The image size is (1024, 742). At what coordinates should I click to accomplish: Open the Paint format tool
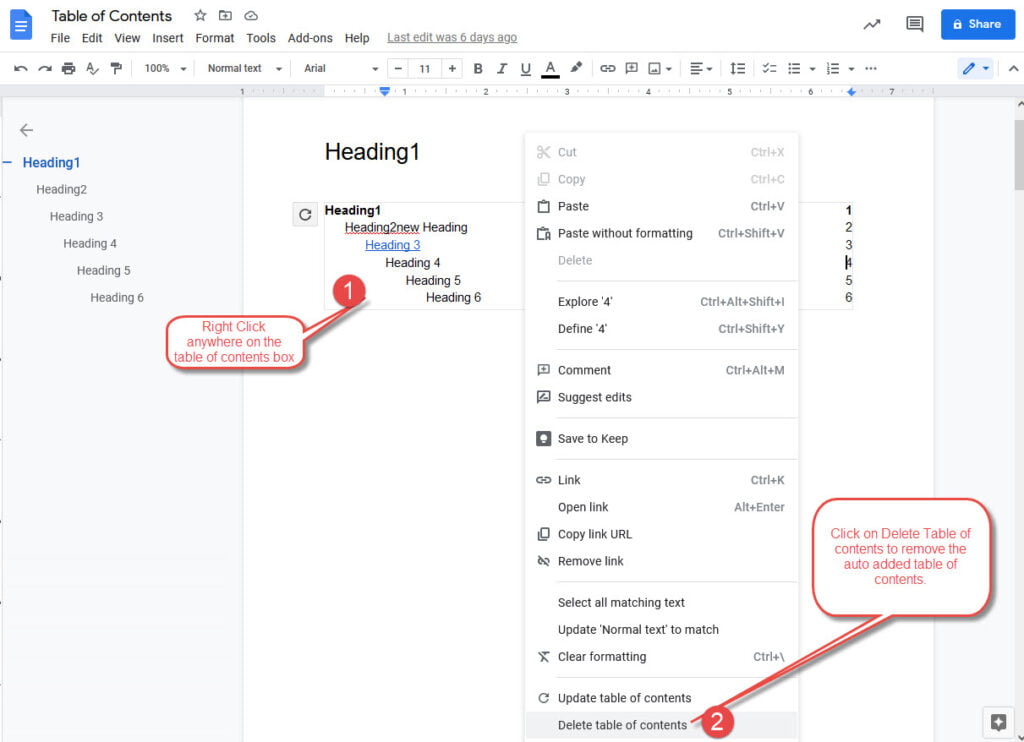(116, 68)
